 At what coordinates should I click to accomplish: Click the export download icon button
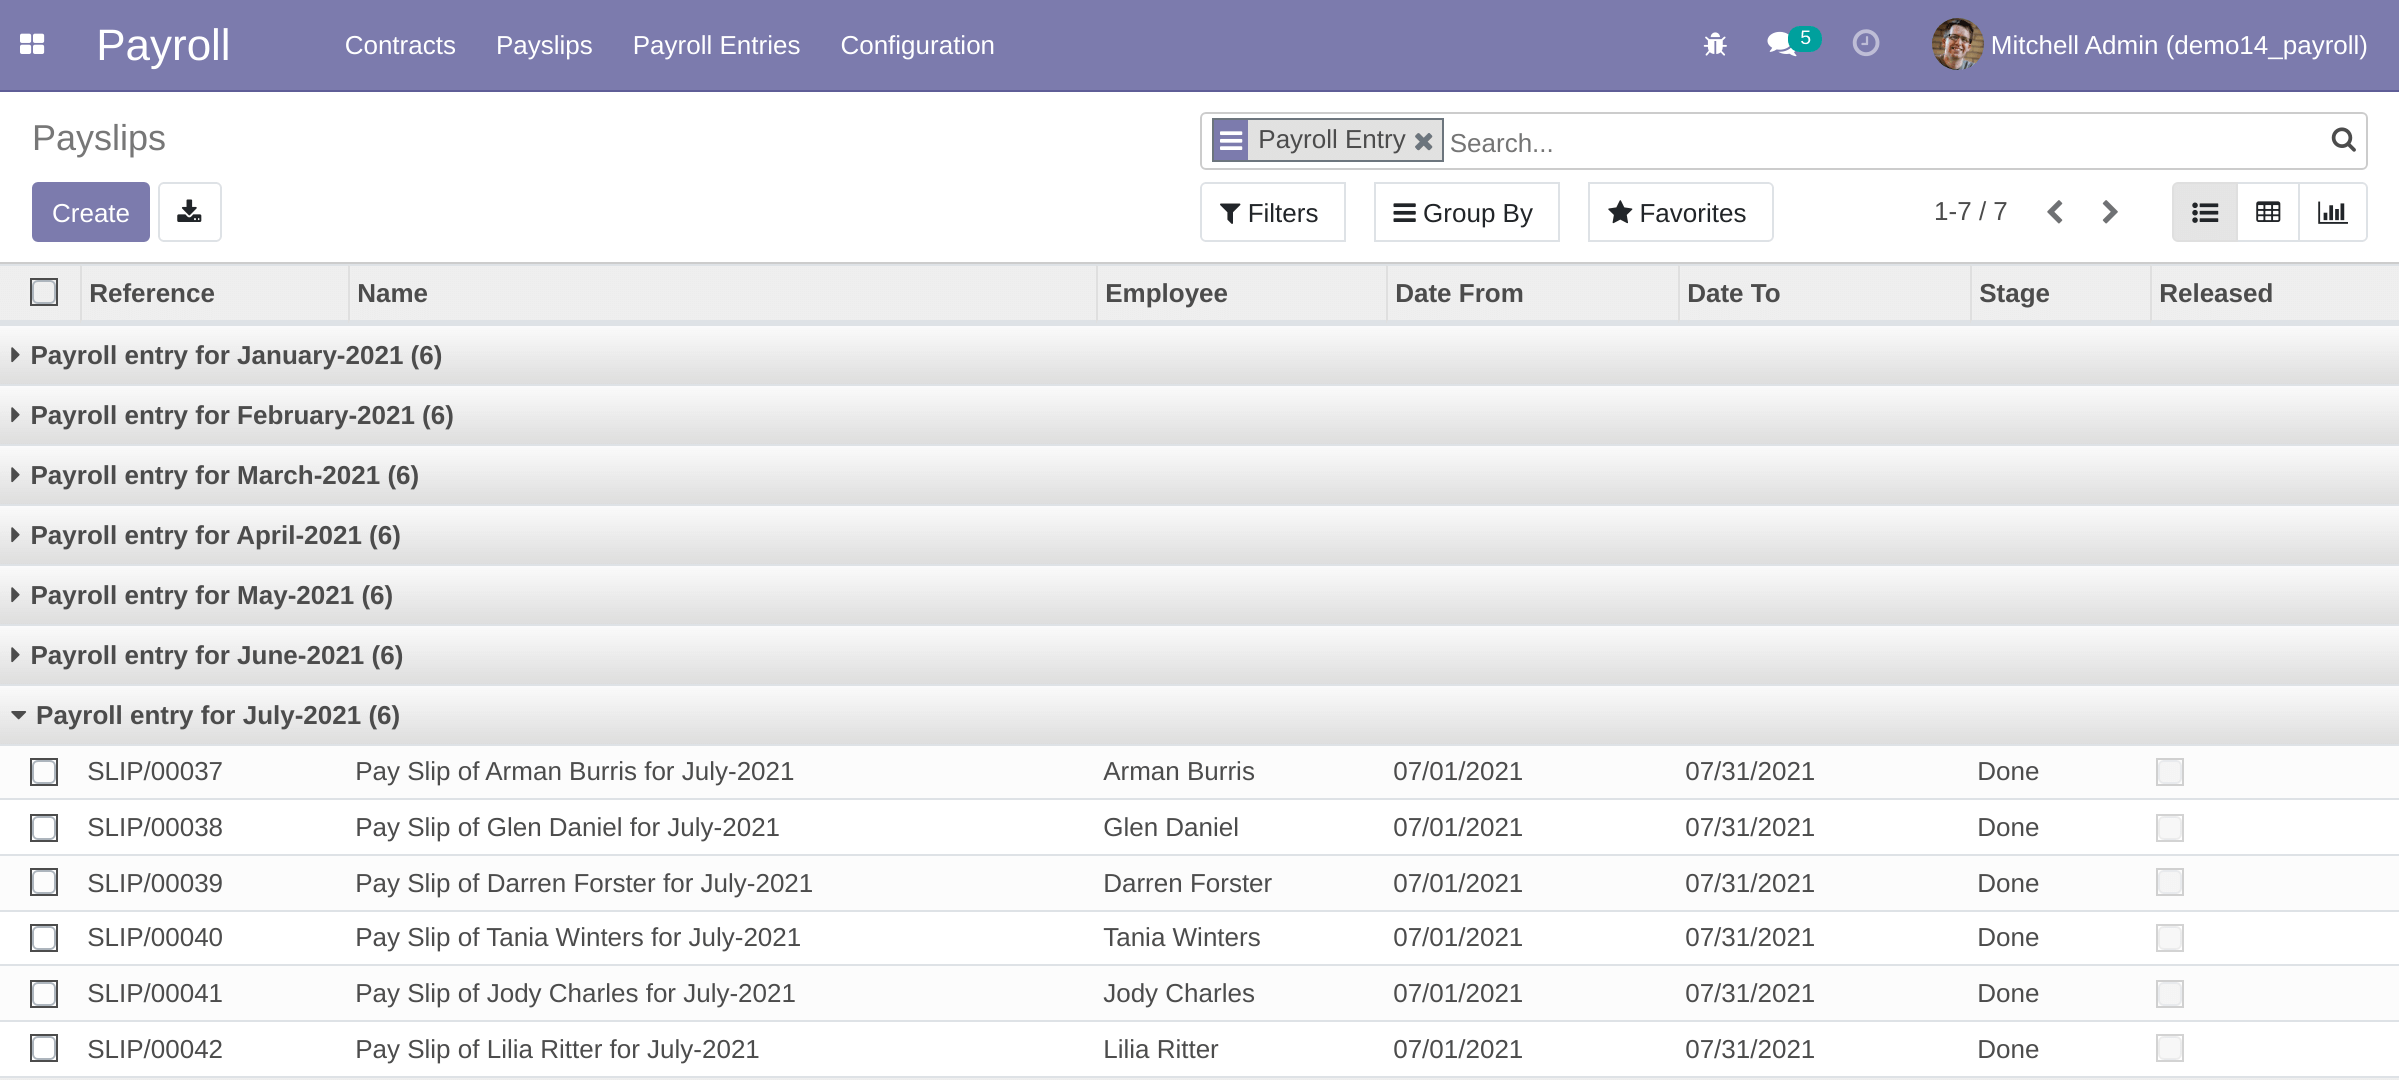(x=189, y=212)
